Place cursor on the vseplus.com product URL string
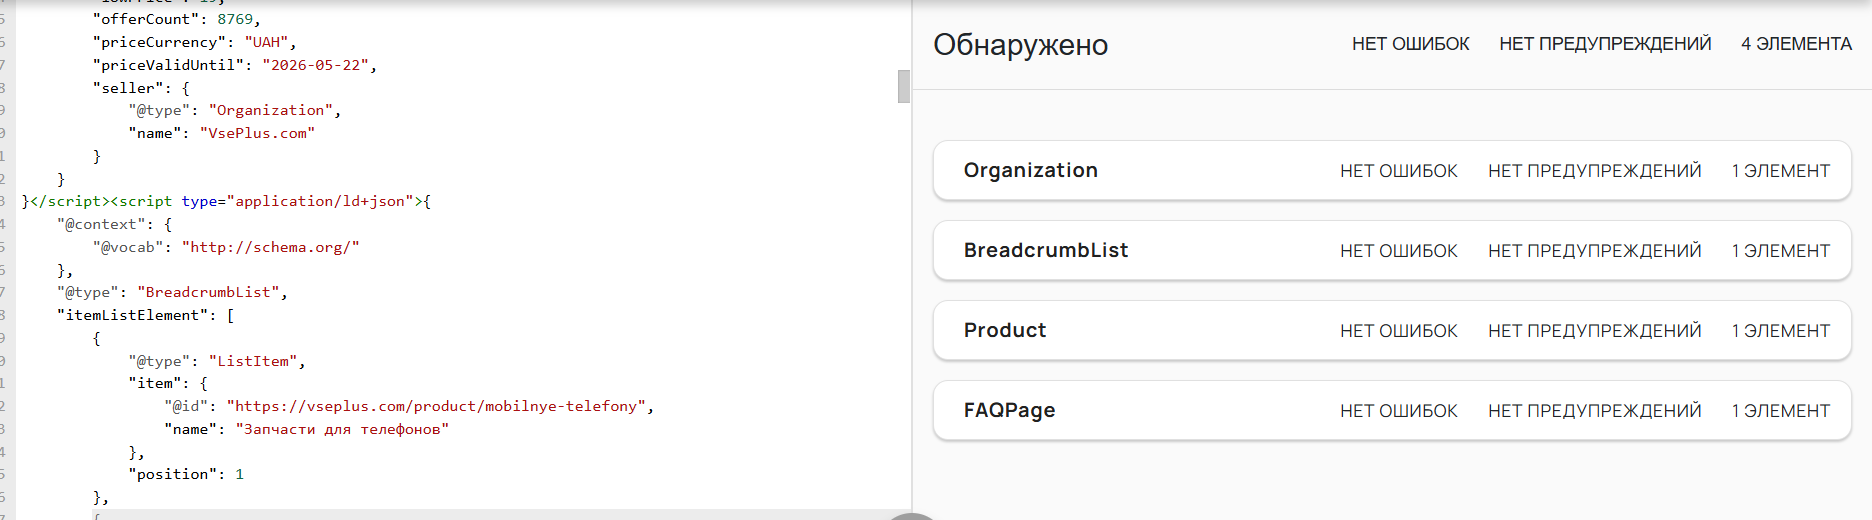This screenshot has height=520, width=1872. pyautogui.click(x=437, y=406)
